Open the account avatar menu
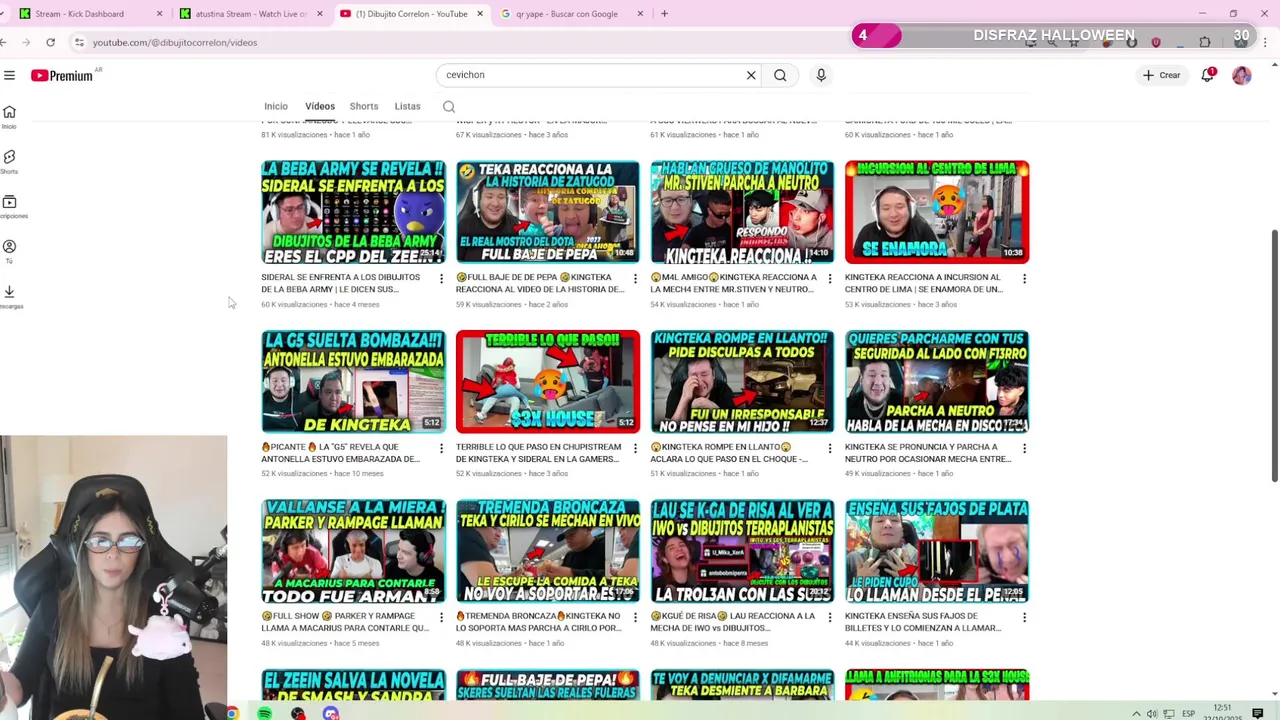The image size is (1280, 720). pyautogui.click(x=1242, y=75)
